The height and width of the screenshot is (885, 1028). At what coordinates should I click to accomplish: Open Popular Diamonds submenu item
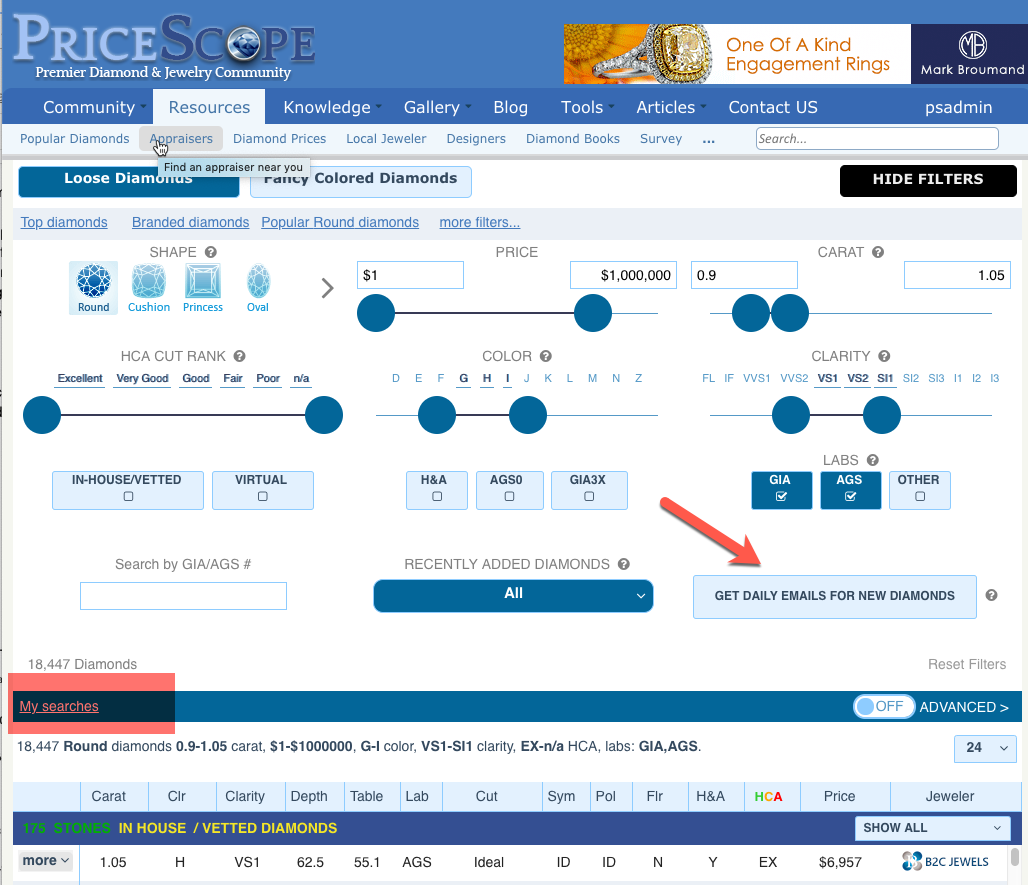(75, 139)
